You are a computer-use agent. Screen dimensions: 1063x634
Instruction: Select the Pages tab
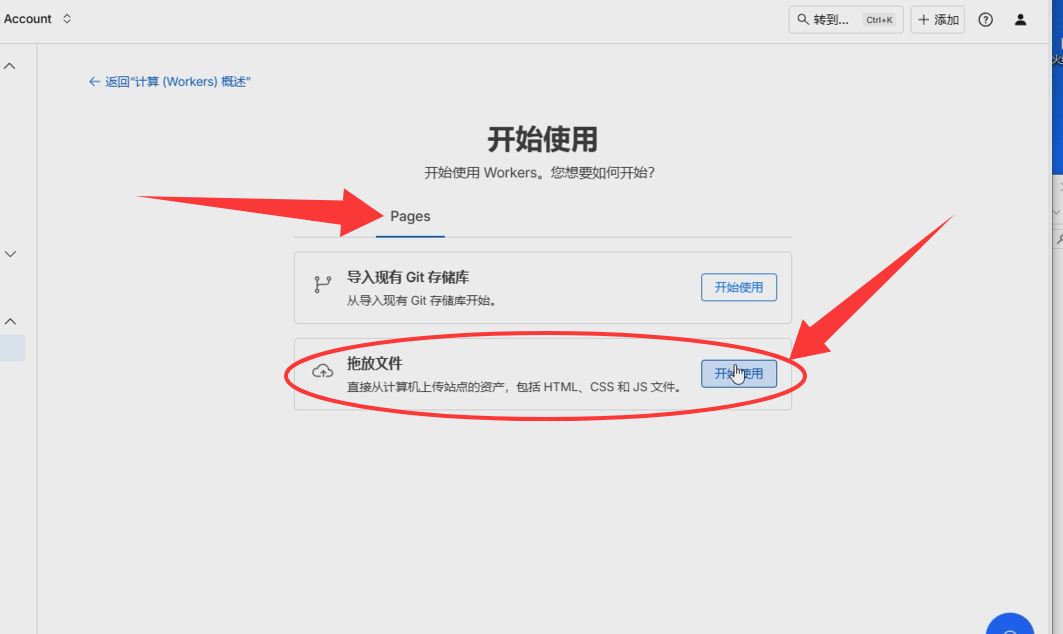410,216
